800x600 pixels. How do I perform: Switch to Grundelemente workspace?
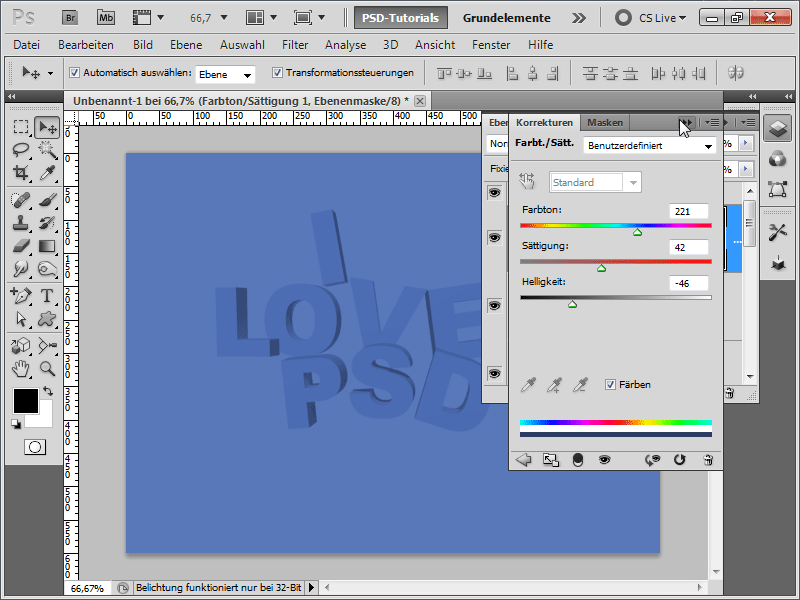(x=506, y=18)
